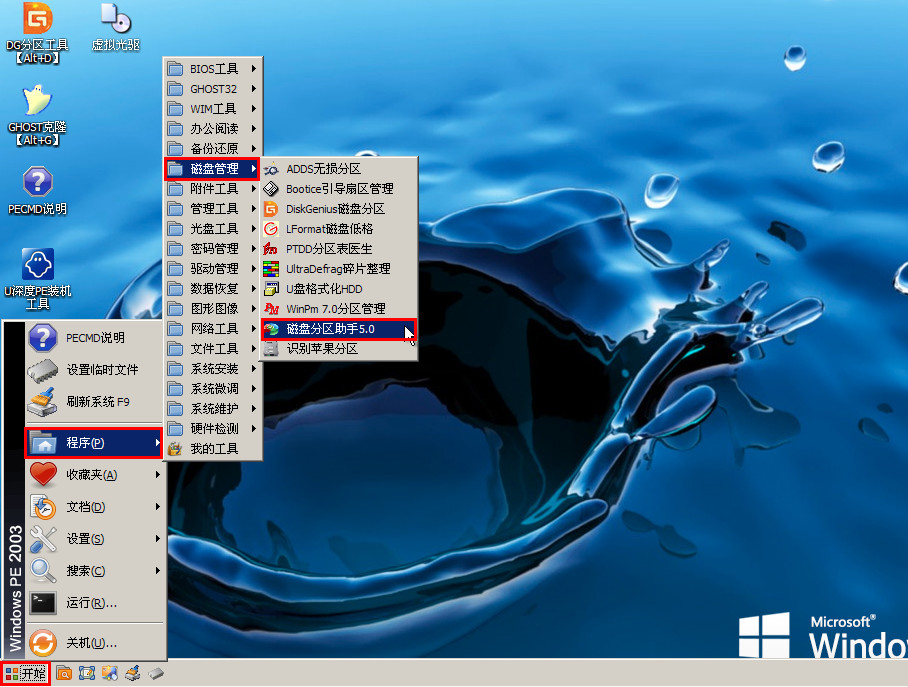
Task: Open 附件工具 menu folder
Action: pos(212,189)
